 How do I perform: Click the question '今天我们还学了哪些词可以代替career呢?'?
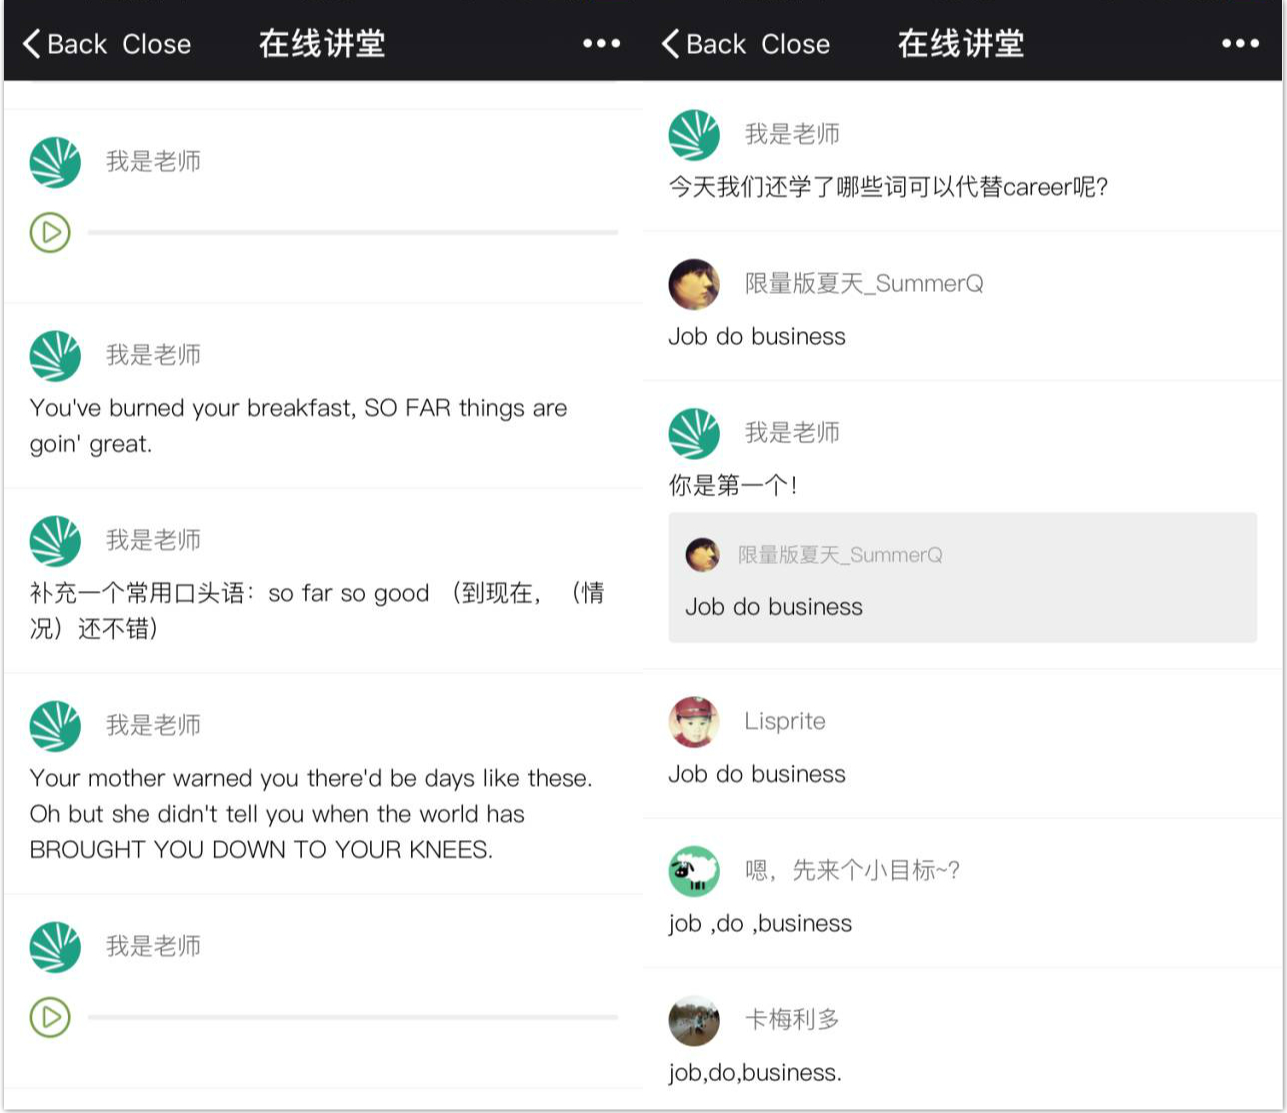(888, 187)
